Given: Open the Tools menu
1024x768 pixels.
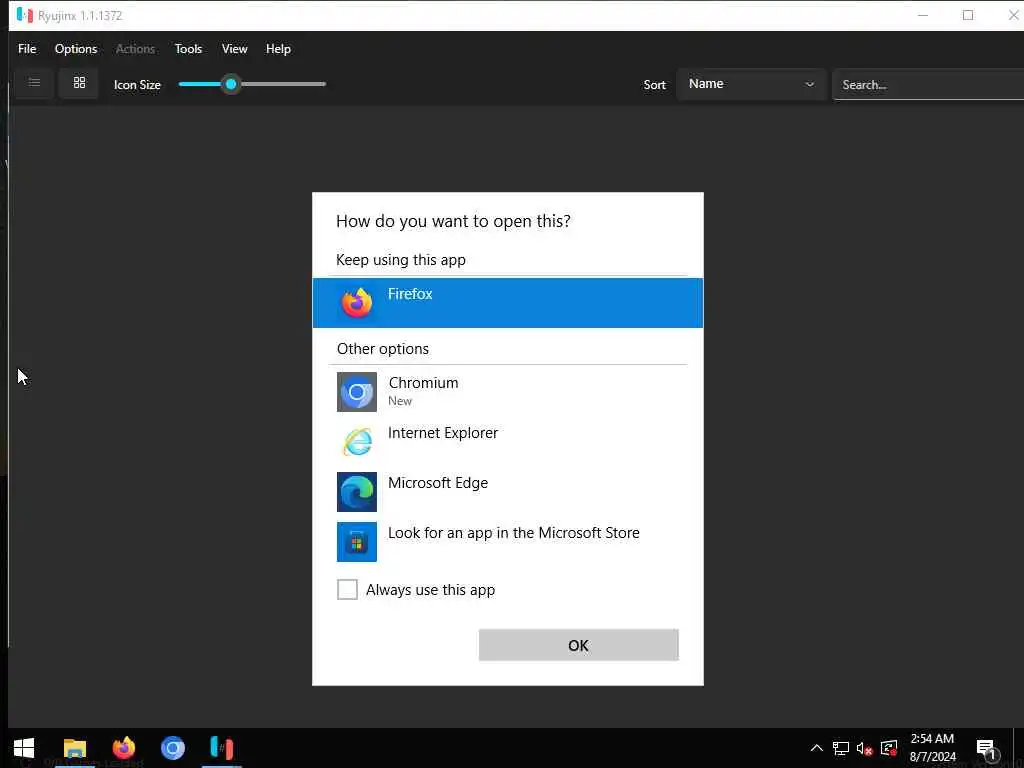Looking at the screenshot, I should 188,49.
